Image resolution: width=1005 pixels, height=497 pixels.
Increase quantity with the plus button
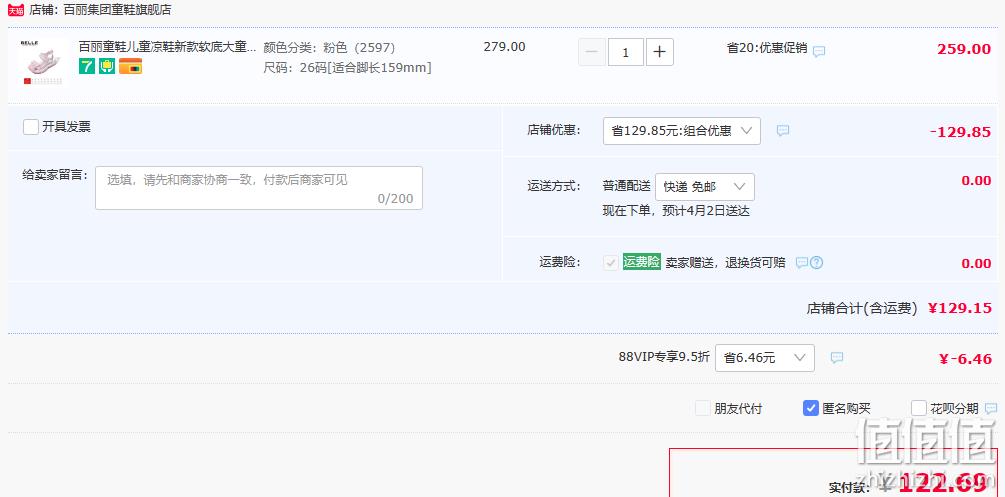(x=660, y=52)
